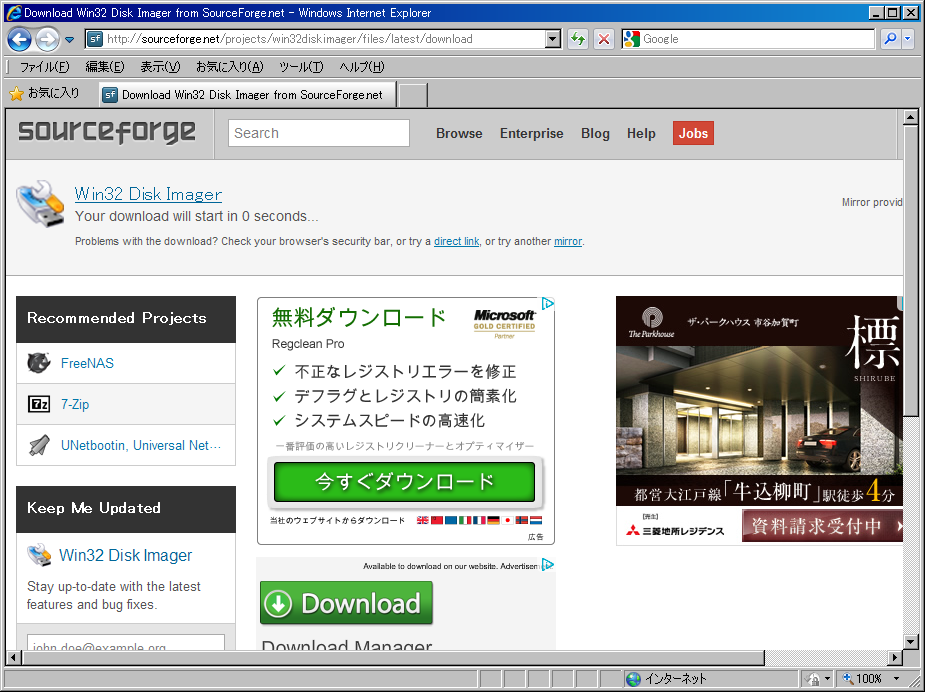This screenshot has height=692, width=925.
Task: Expand the address bar URL dropdown
Action: coord(552,40)
